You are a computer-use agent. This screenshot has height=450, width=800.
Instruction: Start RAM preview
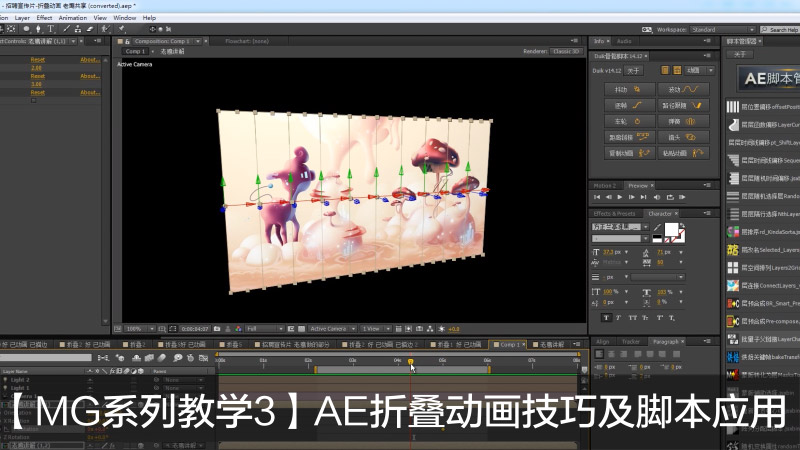682,197
